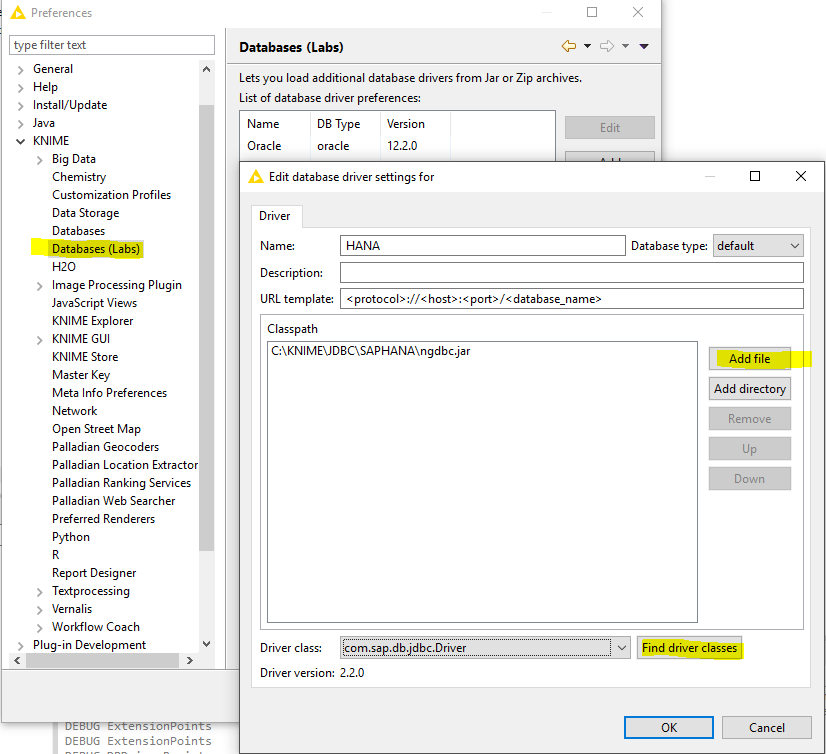This screenshot has height=754, width=826.
Task: Open the Driver class combo box
Action: (485, 648)
